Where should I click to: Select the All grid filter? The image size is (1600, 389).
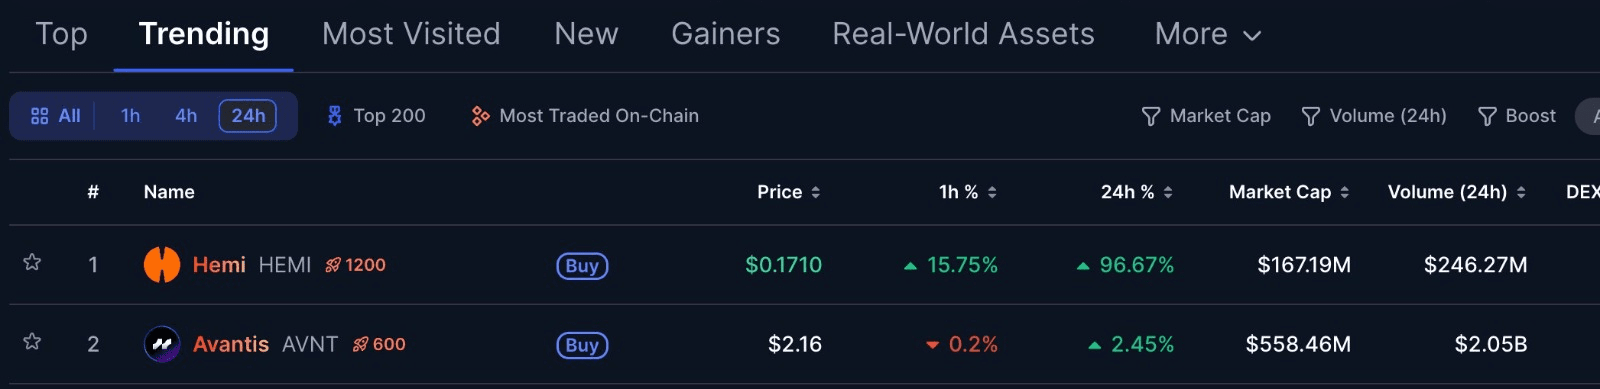[55, 116]
